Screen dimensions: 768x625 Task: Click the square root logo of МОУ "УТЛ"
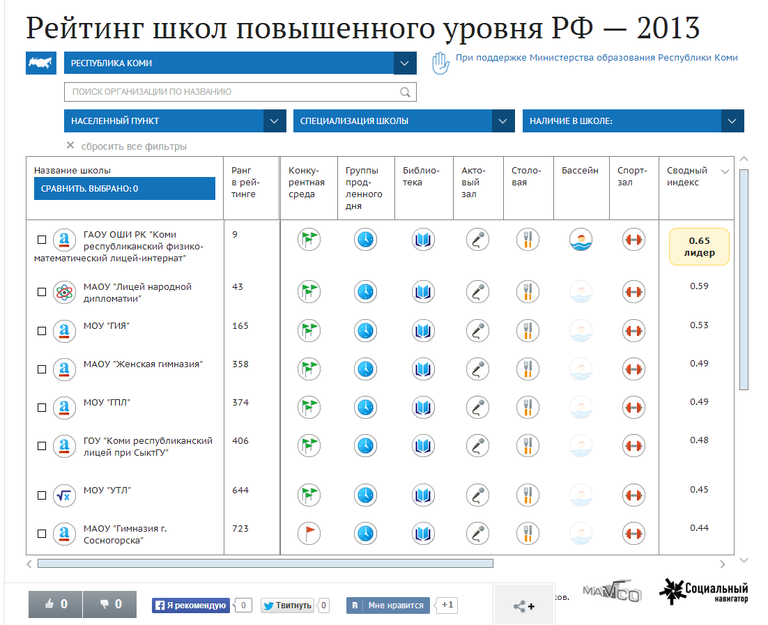tap(64, 496)
